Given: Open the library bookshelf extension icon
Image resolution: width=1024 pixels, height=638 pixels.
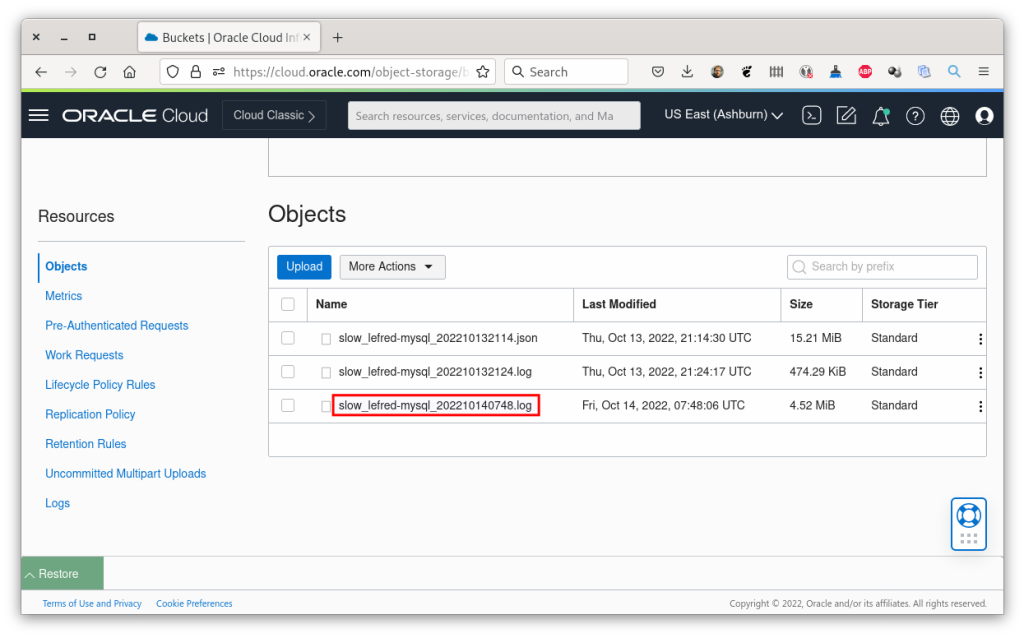Looking at the screenshot, I should 776,72.
